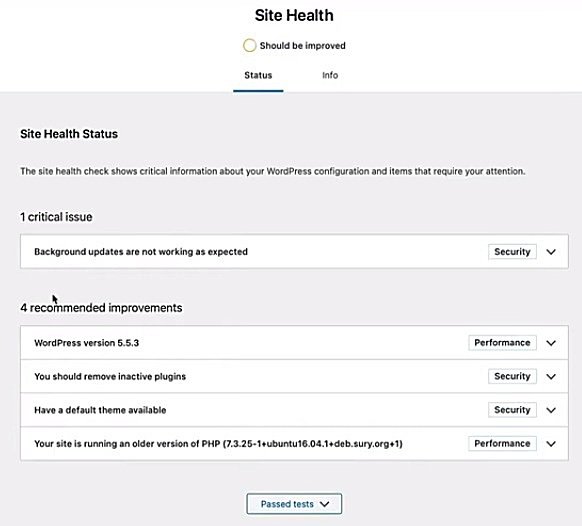Viewport: 582px width, 526px height.
Task: Click Security badge on inactive plugins row
Action: tap(512, 376)
